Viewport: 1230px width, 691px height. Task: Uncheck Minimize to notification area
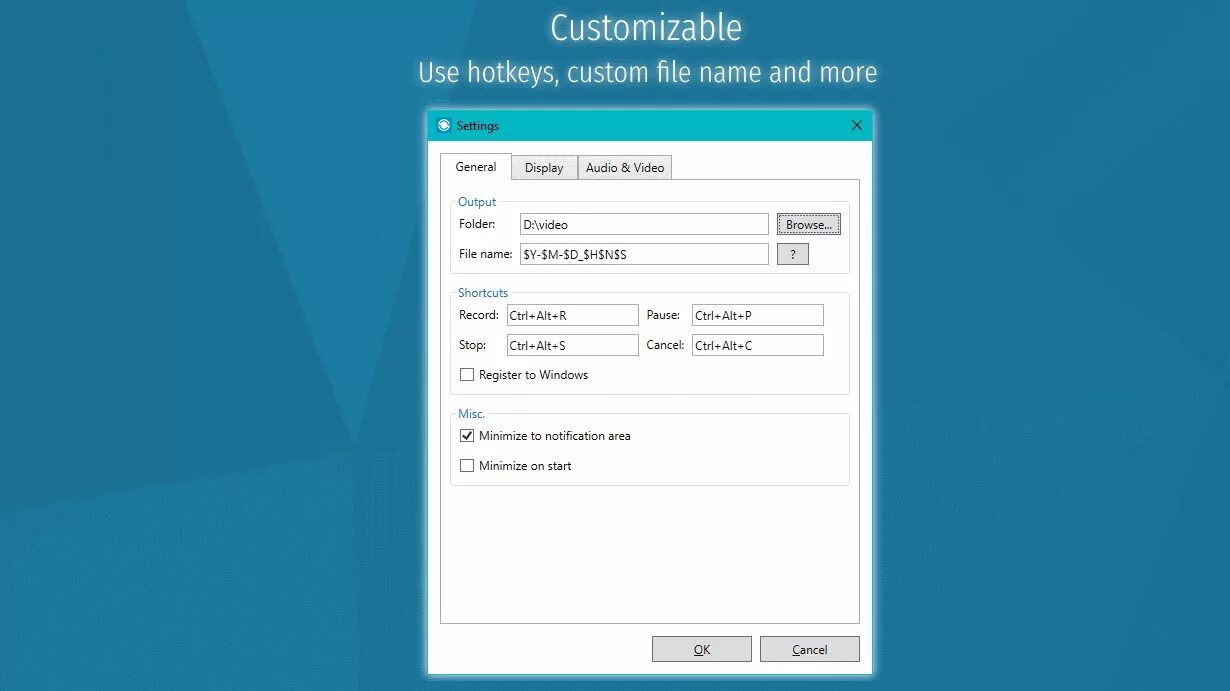click(x=467, y=435)
